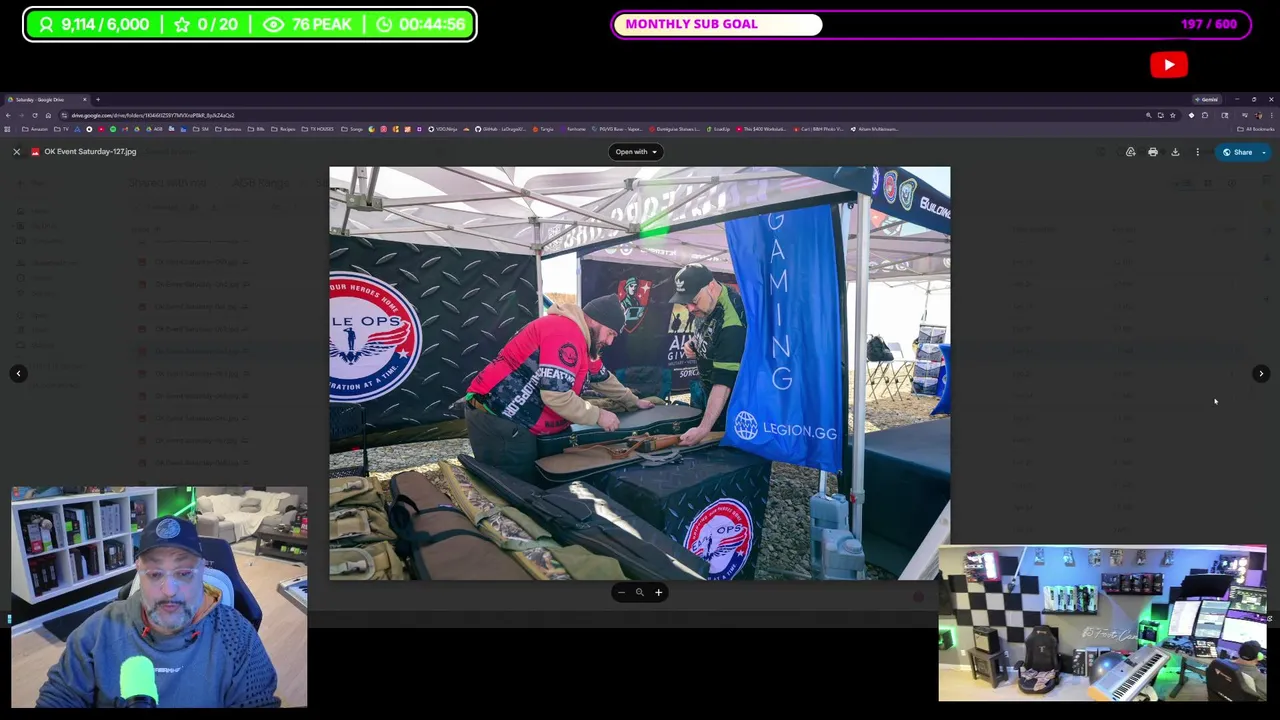
Task: Open the Chrome extensions puzzle icon
Action: [x=1205, y=115]
